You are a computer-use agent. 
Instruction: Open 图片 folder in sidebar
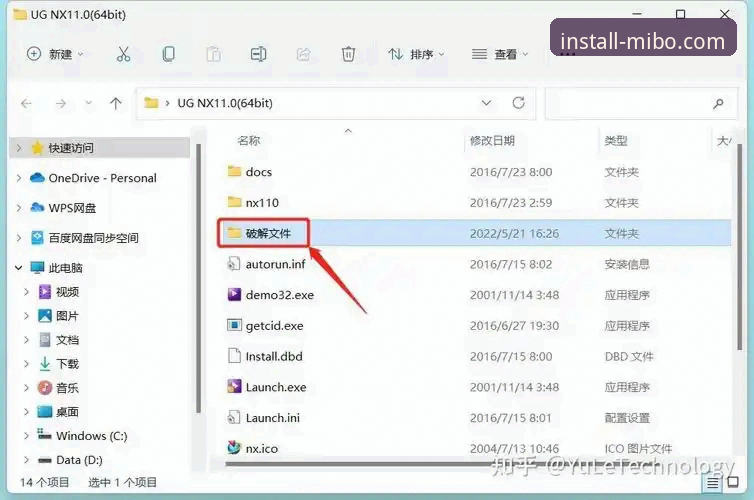coord(67,316)
